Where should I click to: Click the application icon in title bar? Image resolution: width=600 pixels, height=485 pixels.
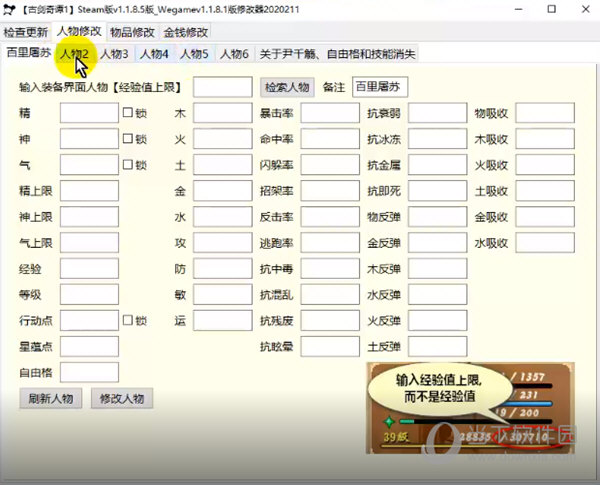[11, 9]
